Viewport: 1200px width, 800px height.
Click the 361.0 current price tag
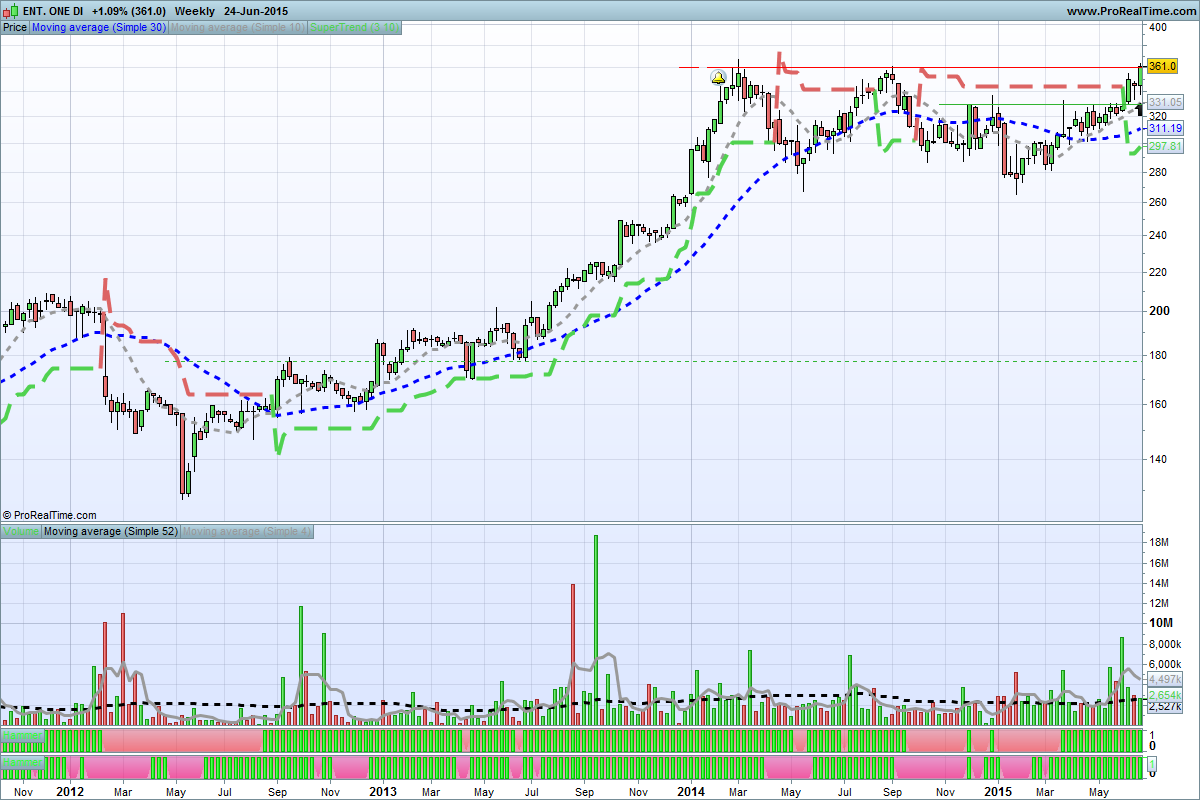(x=1161, y=66)
